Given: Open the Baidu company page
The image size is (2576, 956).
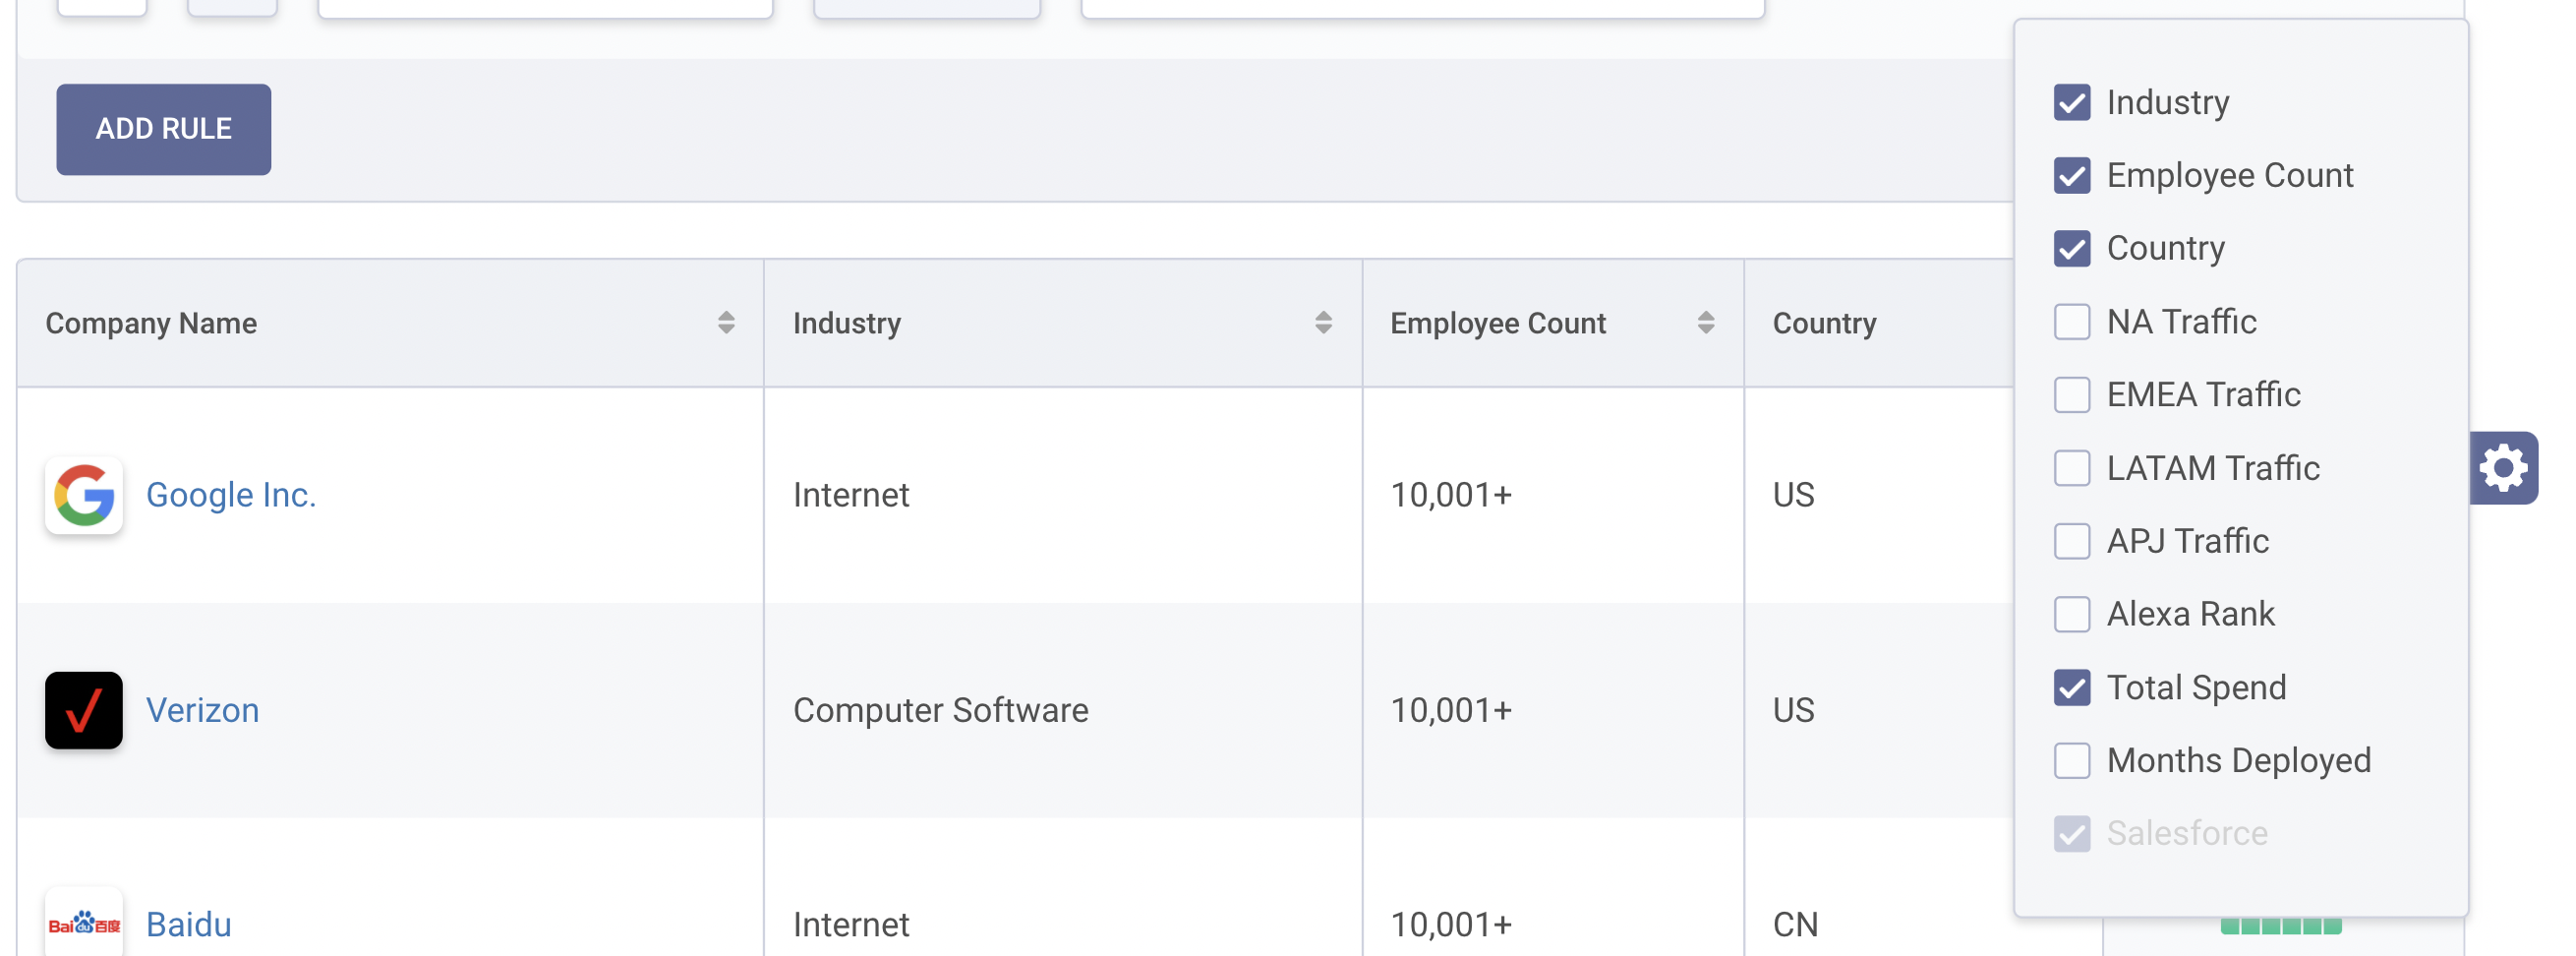Looking at the screenshot, I should 188,923.
